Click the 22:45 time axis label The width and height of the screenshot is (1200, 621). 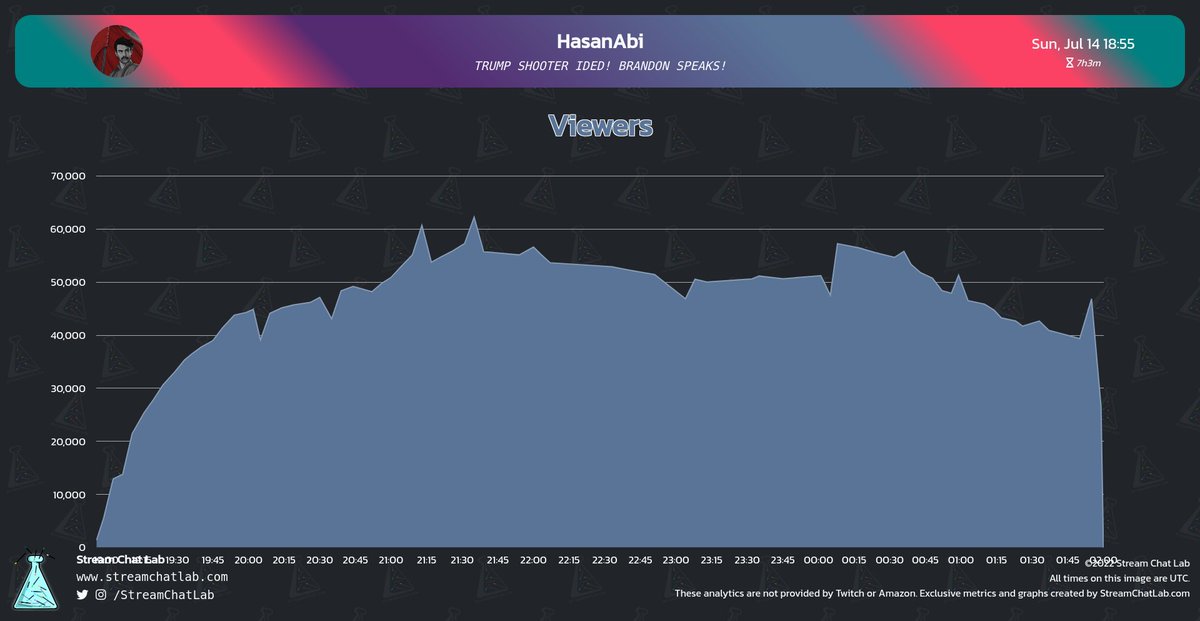click(640, 560)
